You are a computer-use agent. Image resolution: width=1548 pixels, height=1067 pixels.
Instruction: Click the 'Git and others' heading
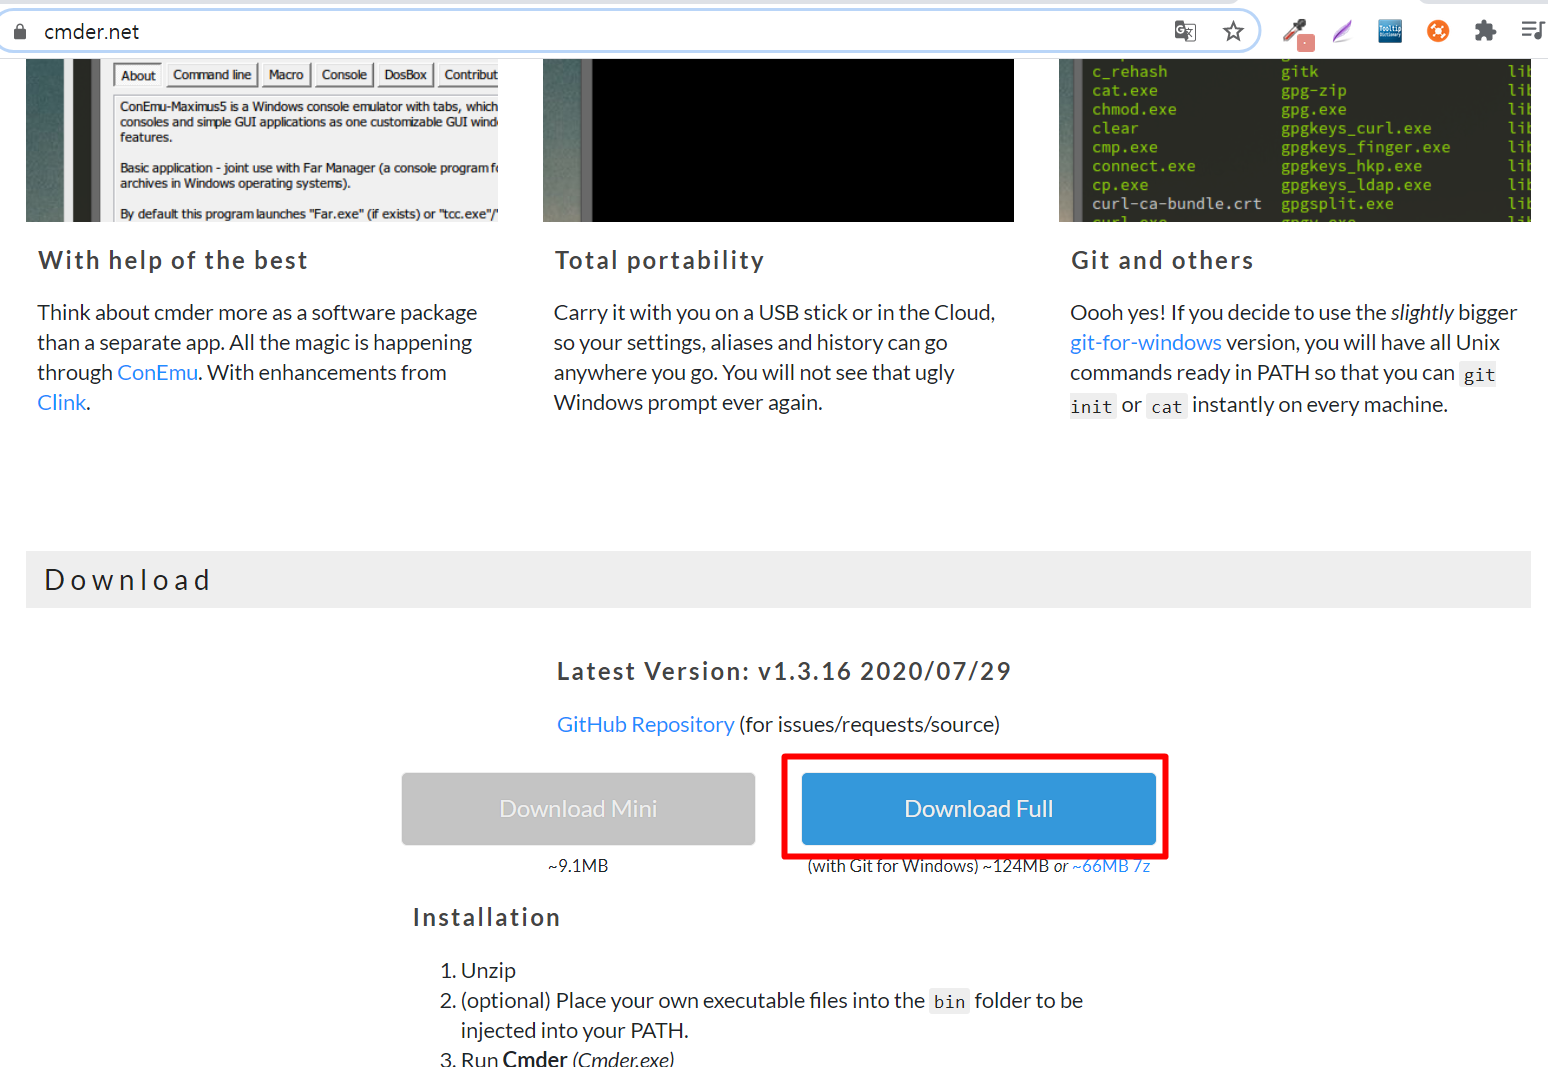[1162, 260]
